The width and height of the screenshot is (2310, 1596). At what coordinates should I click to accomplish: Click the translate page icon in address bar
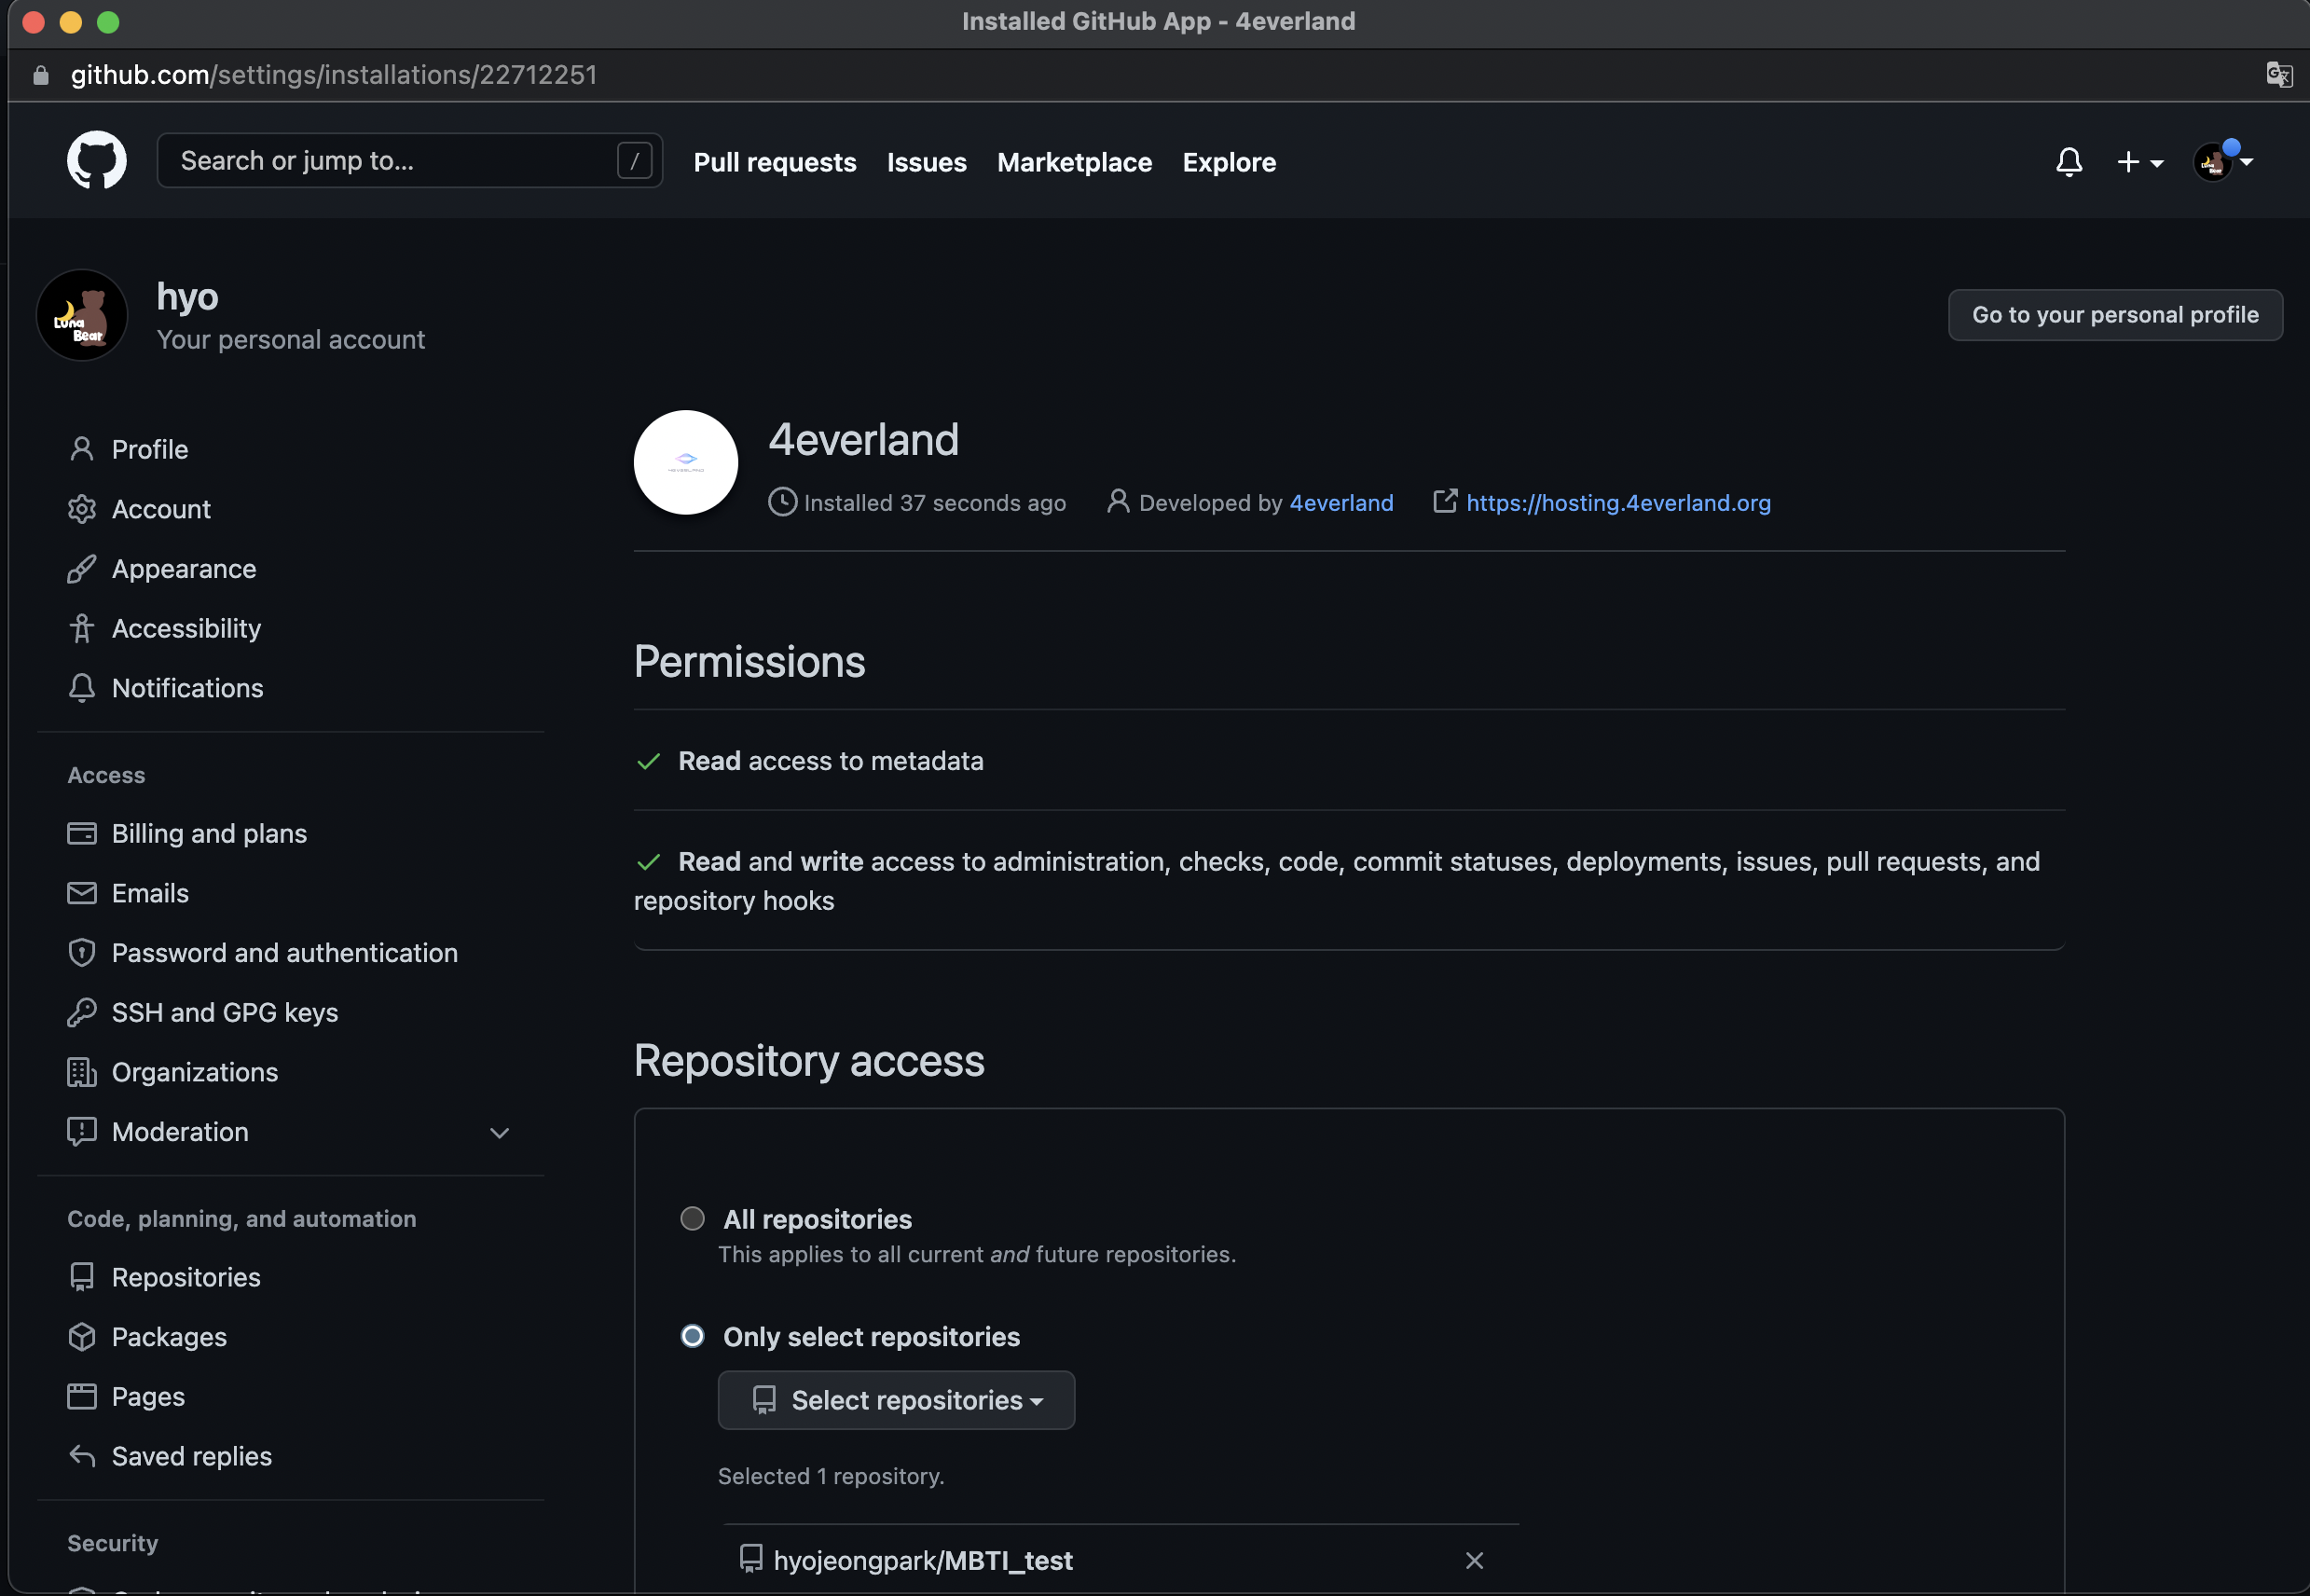point(2278,75)
